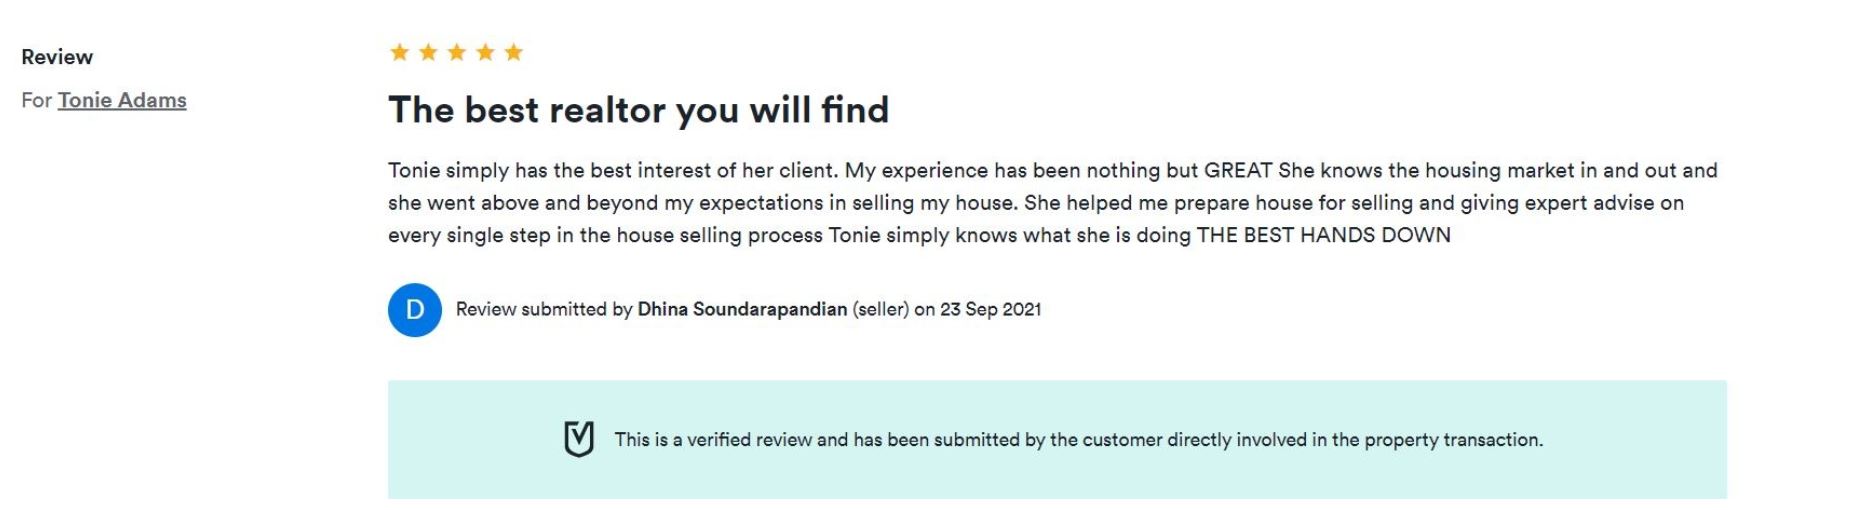Click the fifth gold rating star
Viewport: 1868px width, 510px height.
point(514,52)
